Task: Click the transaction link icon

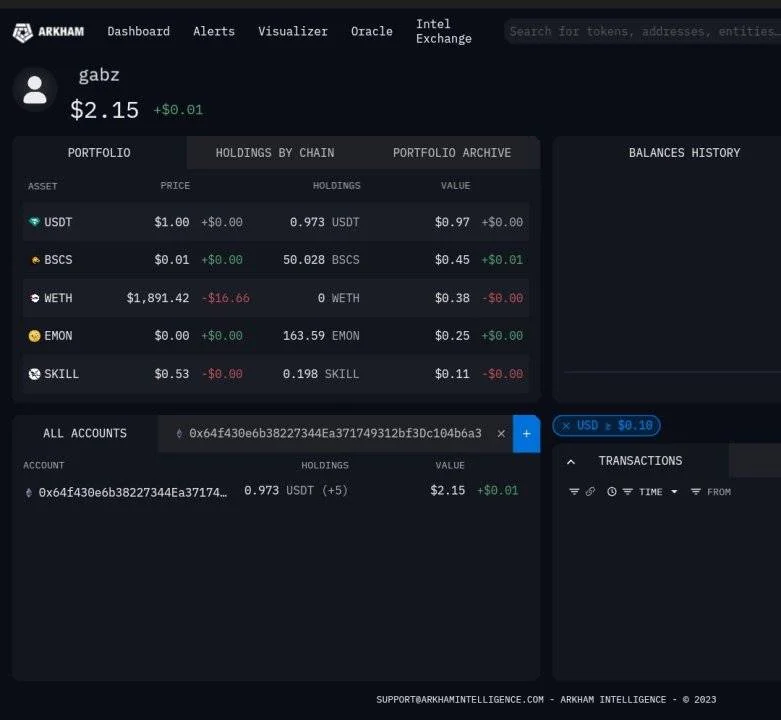Action: 590,492
